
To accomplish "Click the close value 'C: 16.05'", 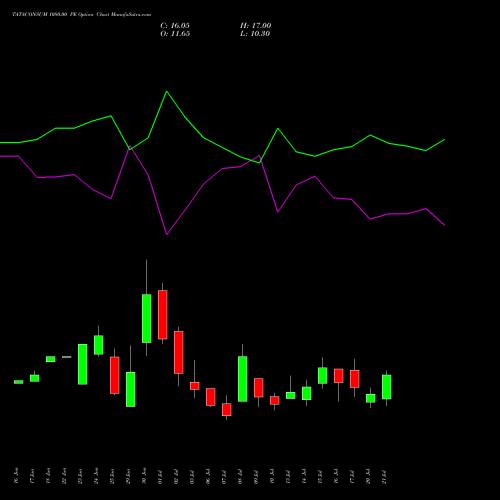I will pos(175,26).
